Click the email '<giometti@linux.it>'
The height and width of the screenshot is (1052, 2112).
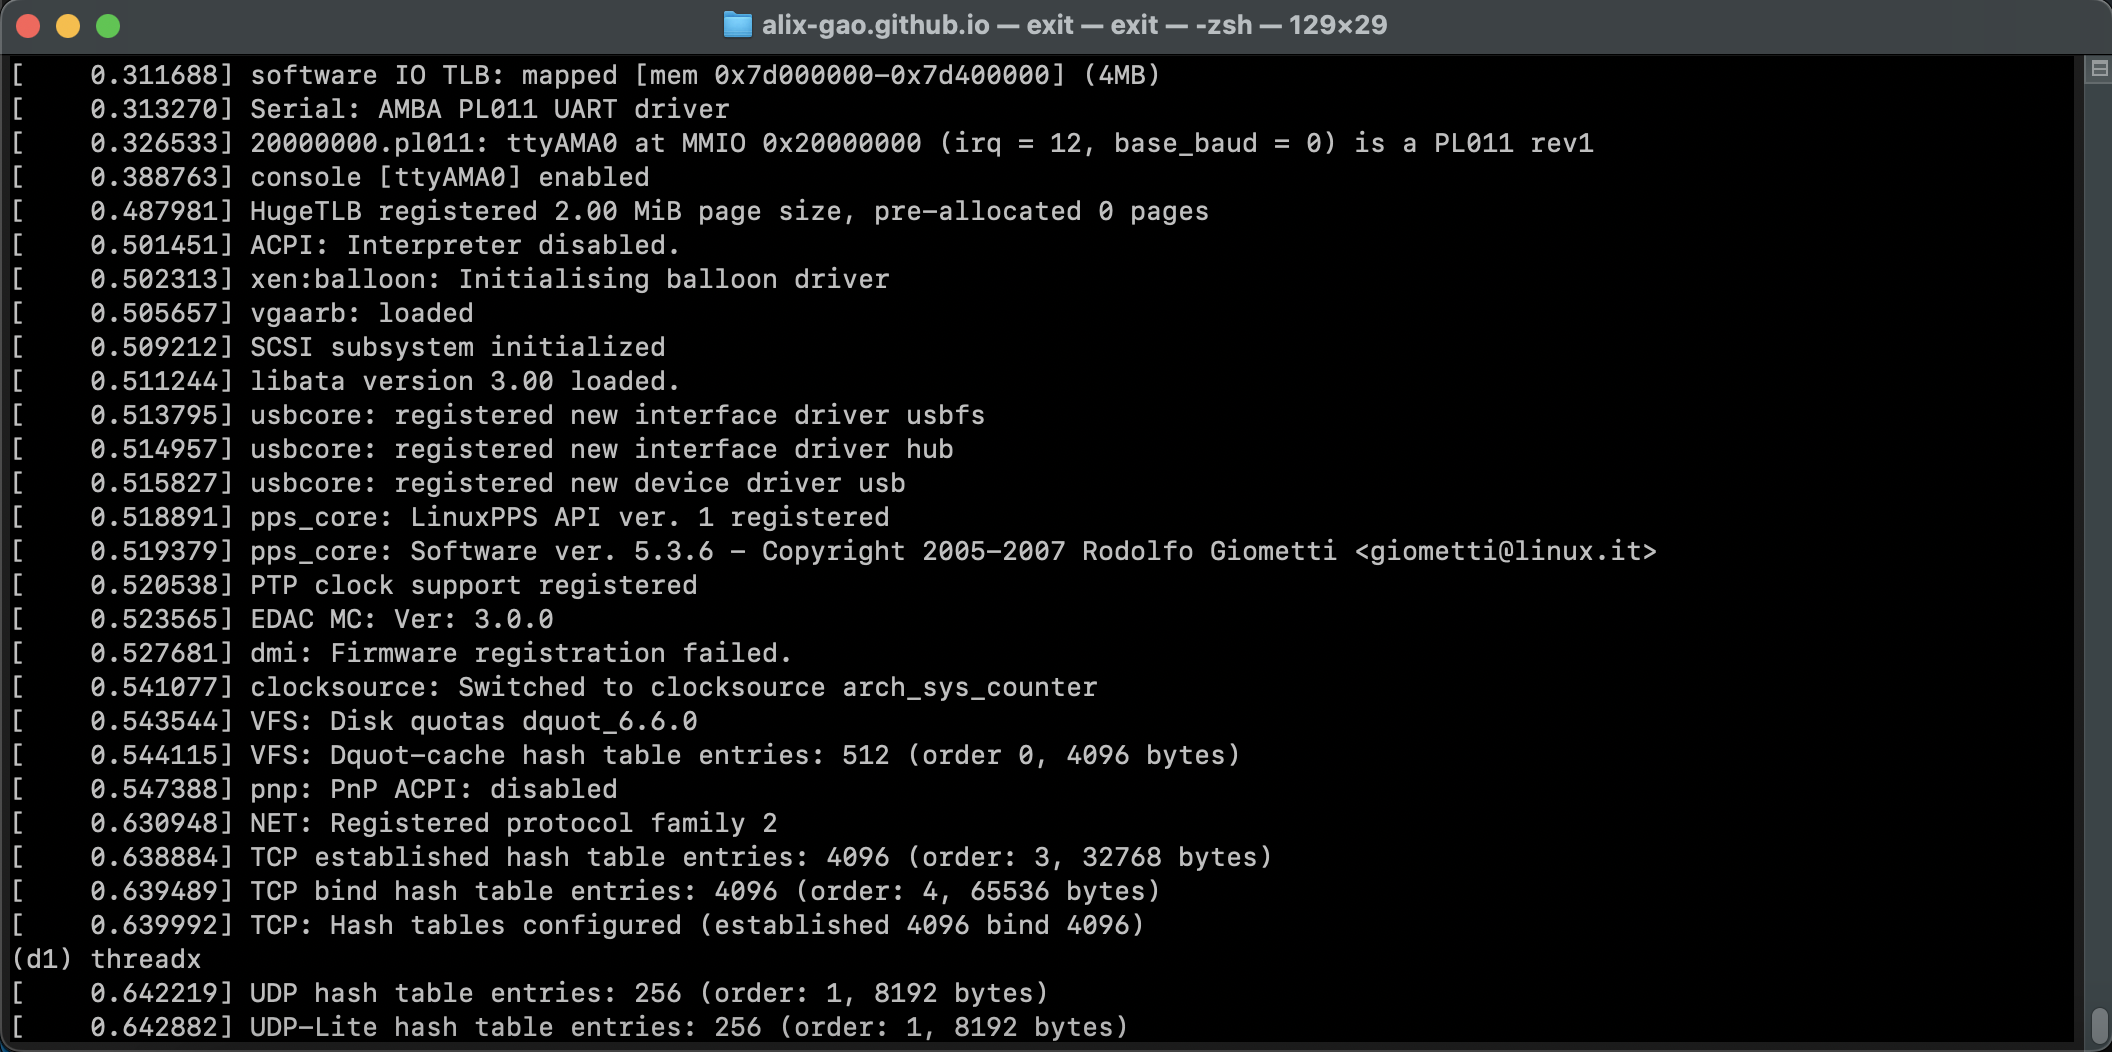(x=1505, y=551)
